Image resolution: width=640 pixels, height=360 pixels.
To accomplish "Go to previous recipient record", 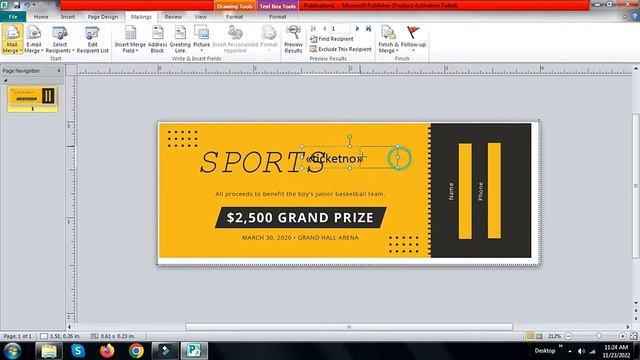I will (x=324, y=29).
